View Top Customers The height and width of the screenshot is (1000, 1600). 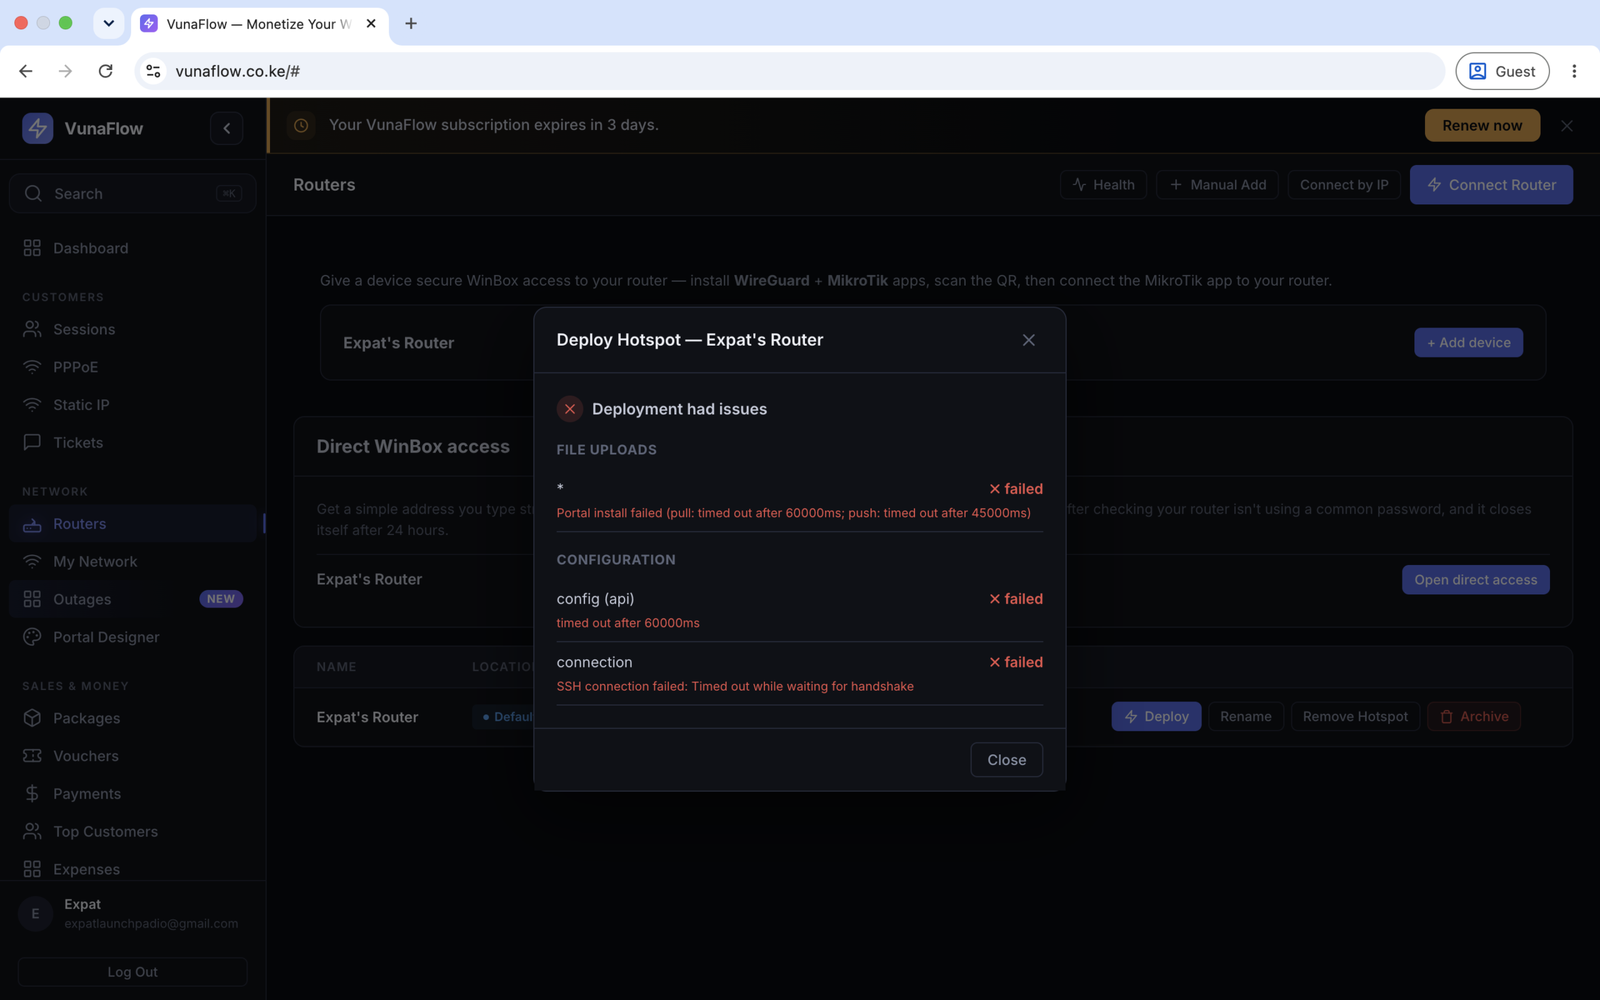(x=133, y=832)
